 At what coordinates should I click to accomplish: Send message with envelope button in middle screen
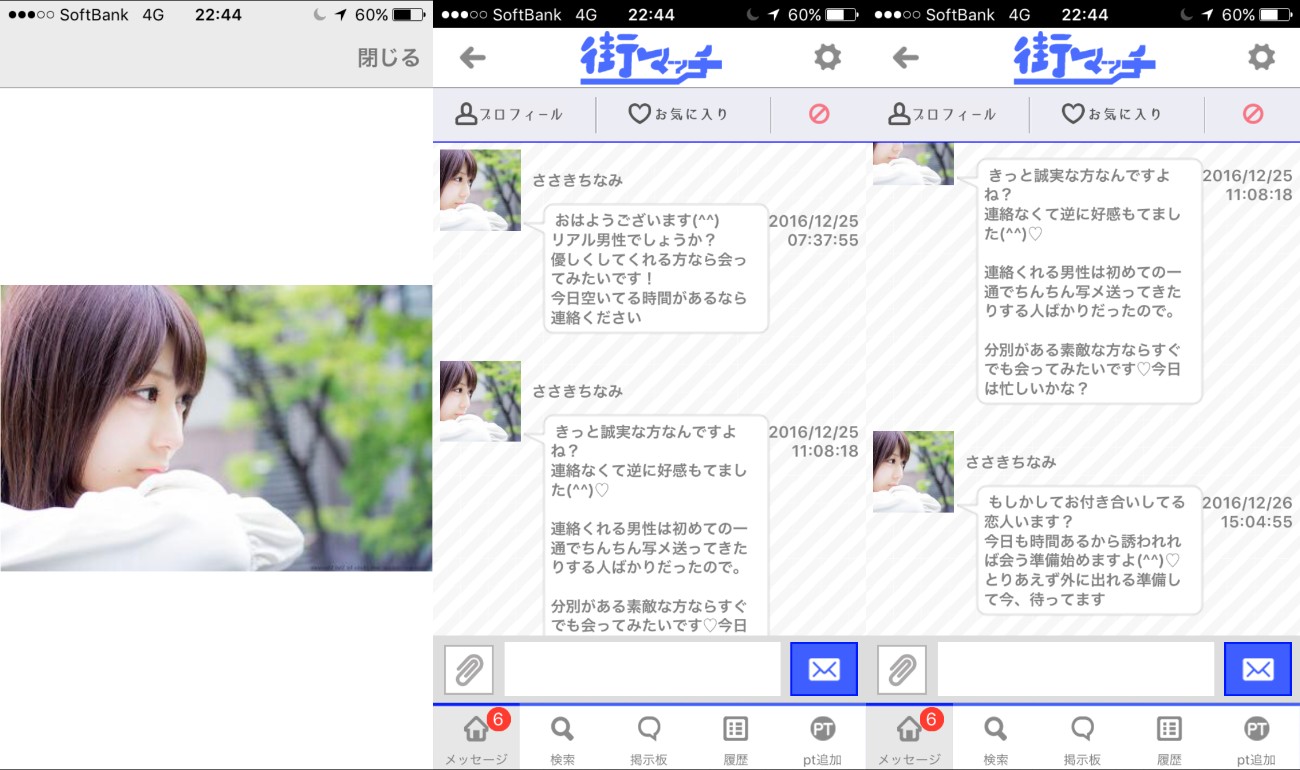coord(824,669)
